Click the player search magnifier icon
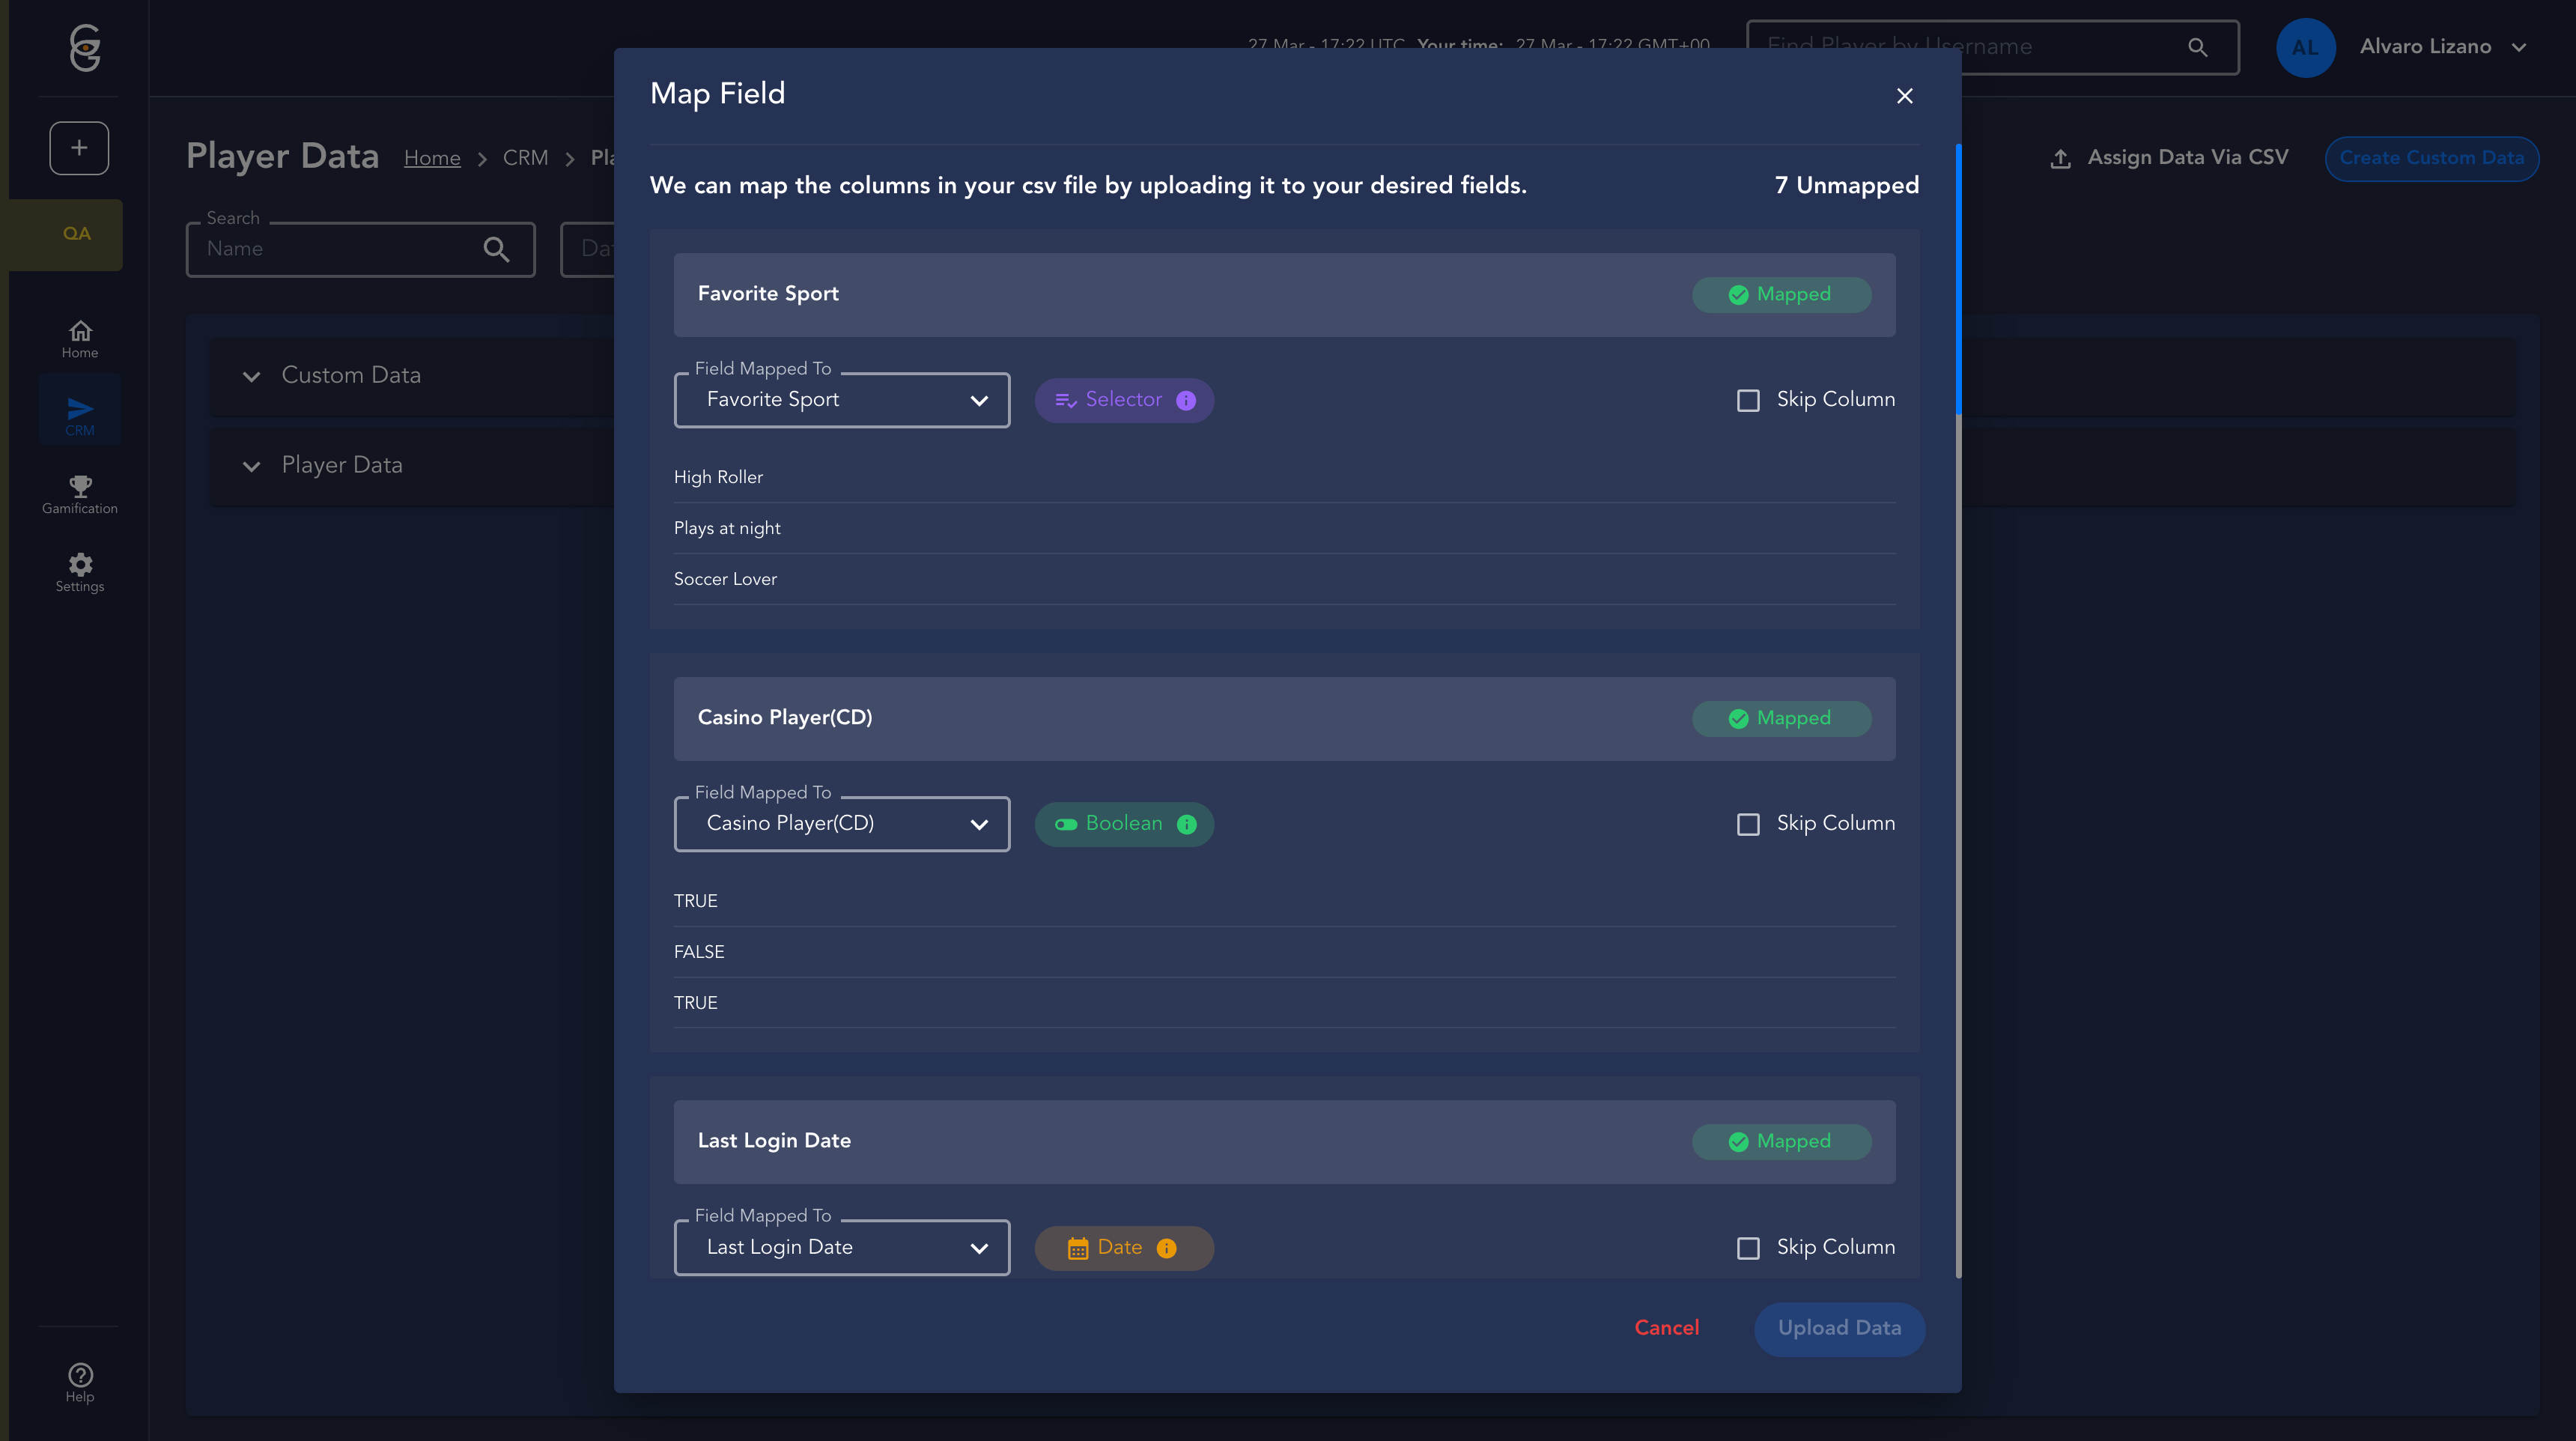 2197,47
